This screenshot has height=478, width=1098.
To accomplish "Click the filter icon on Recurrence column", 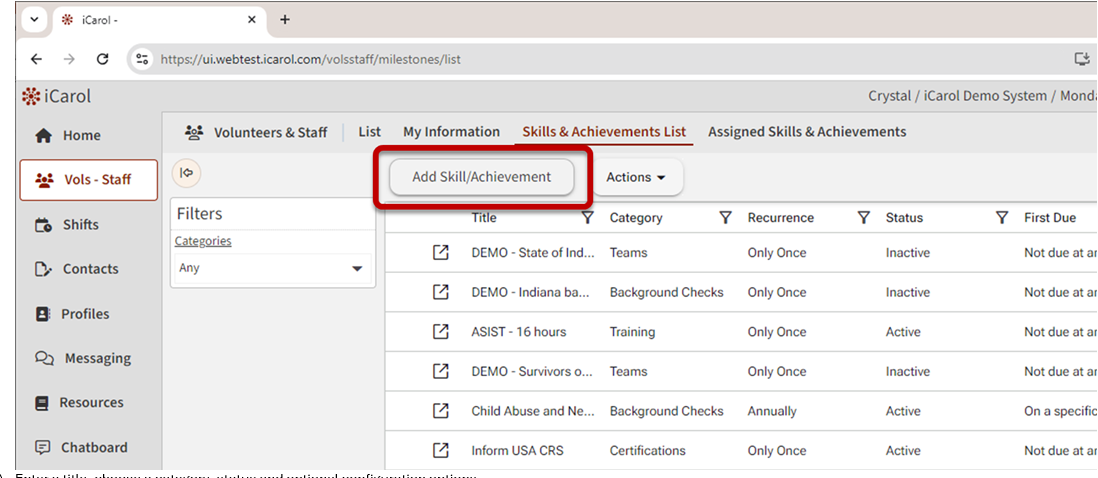I will (x=863, y=218).
